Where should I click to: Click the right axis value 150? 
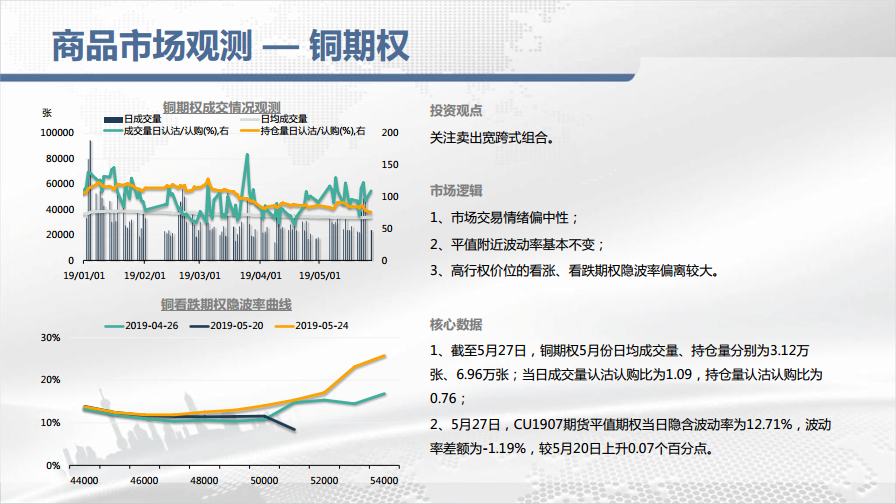(x=390, y=165)
